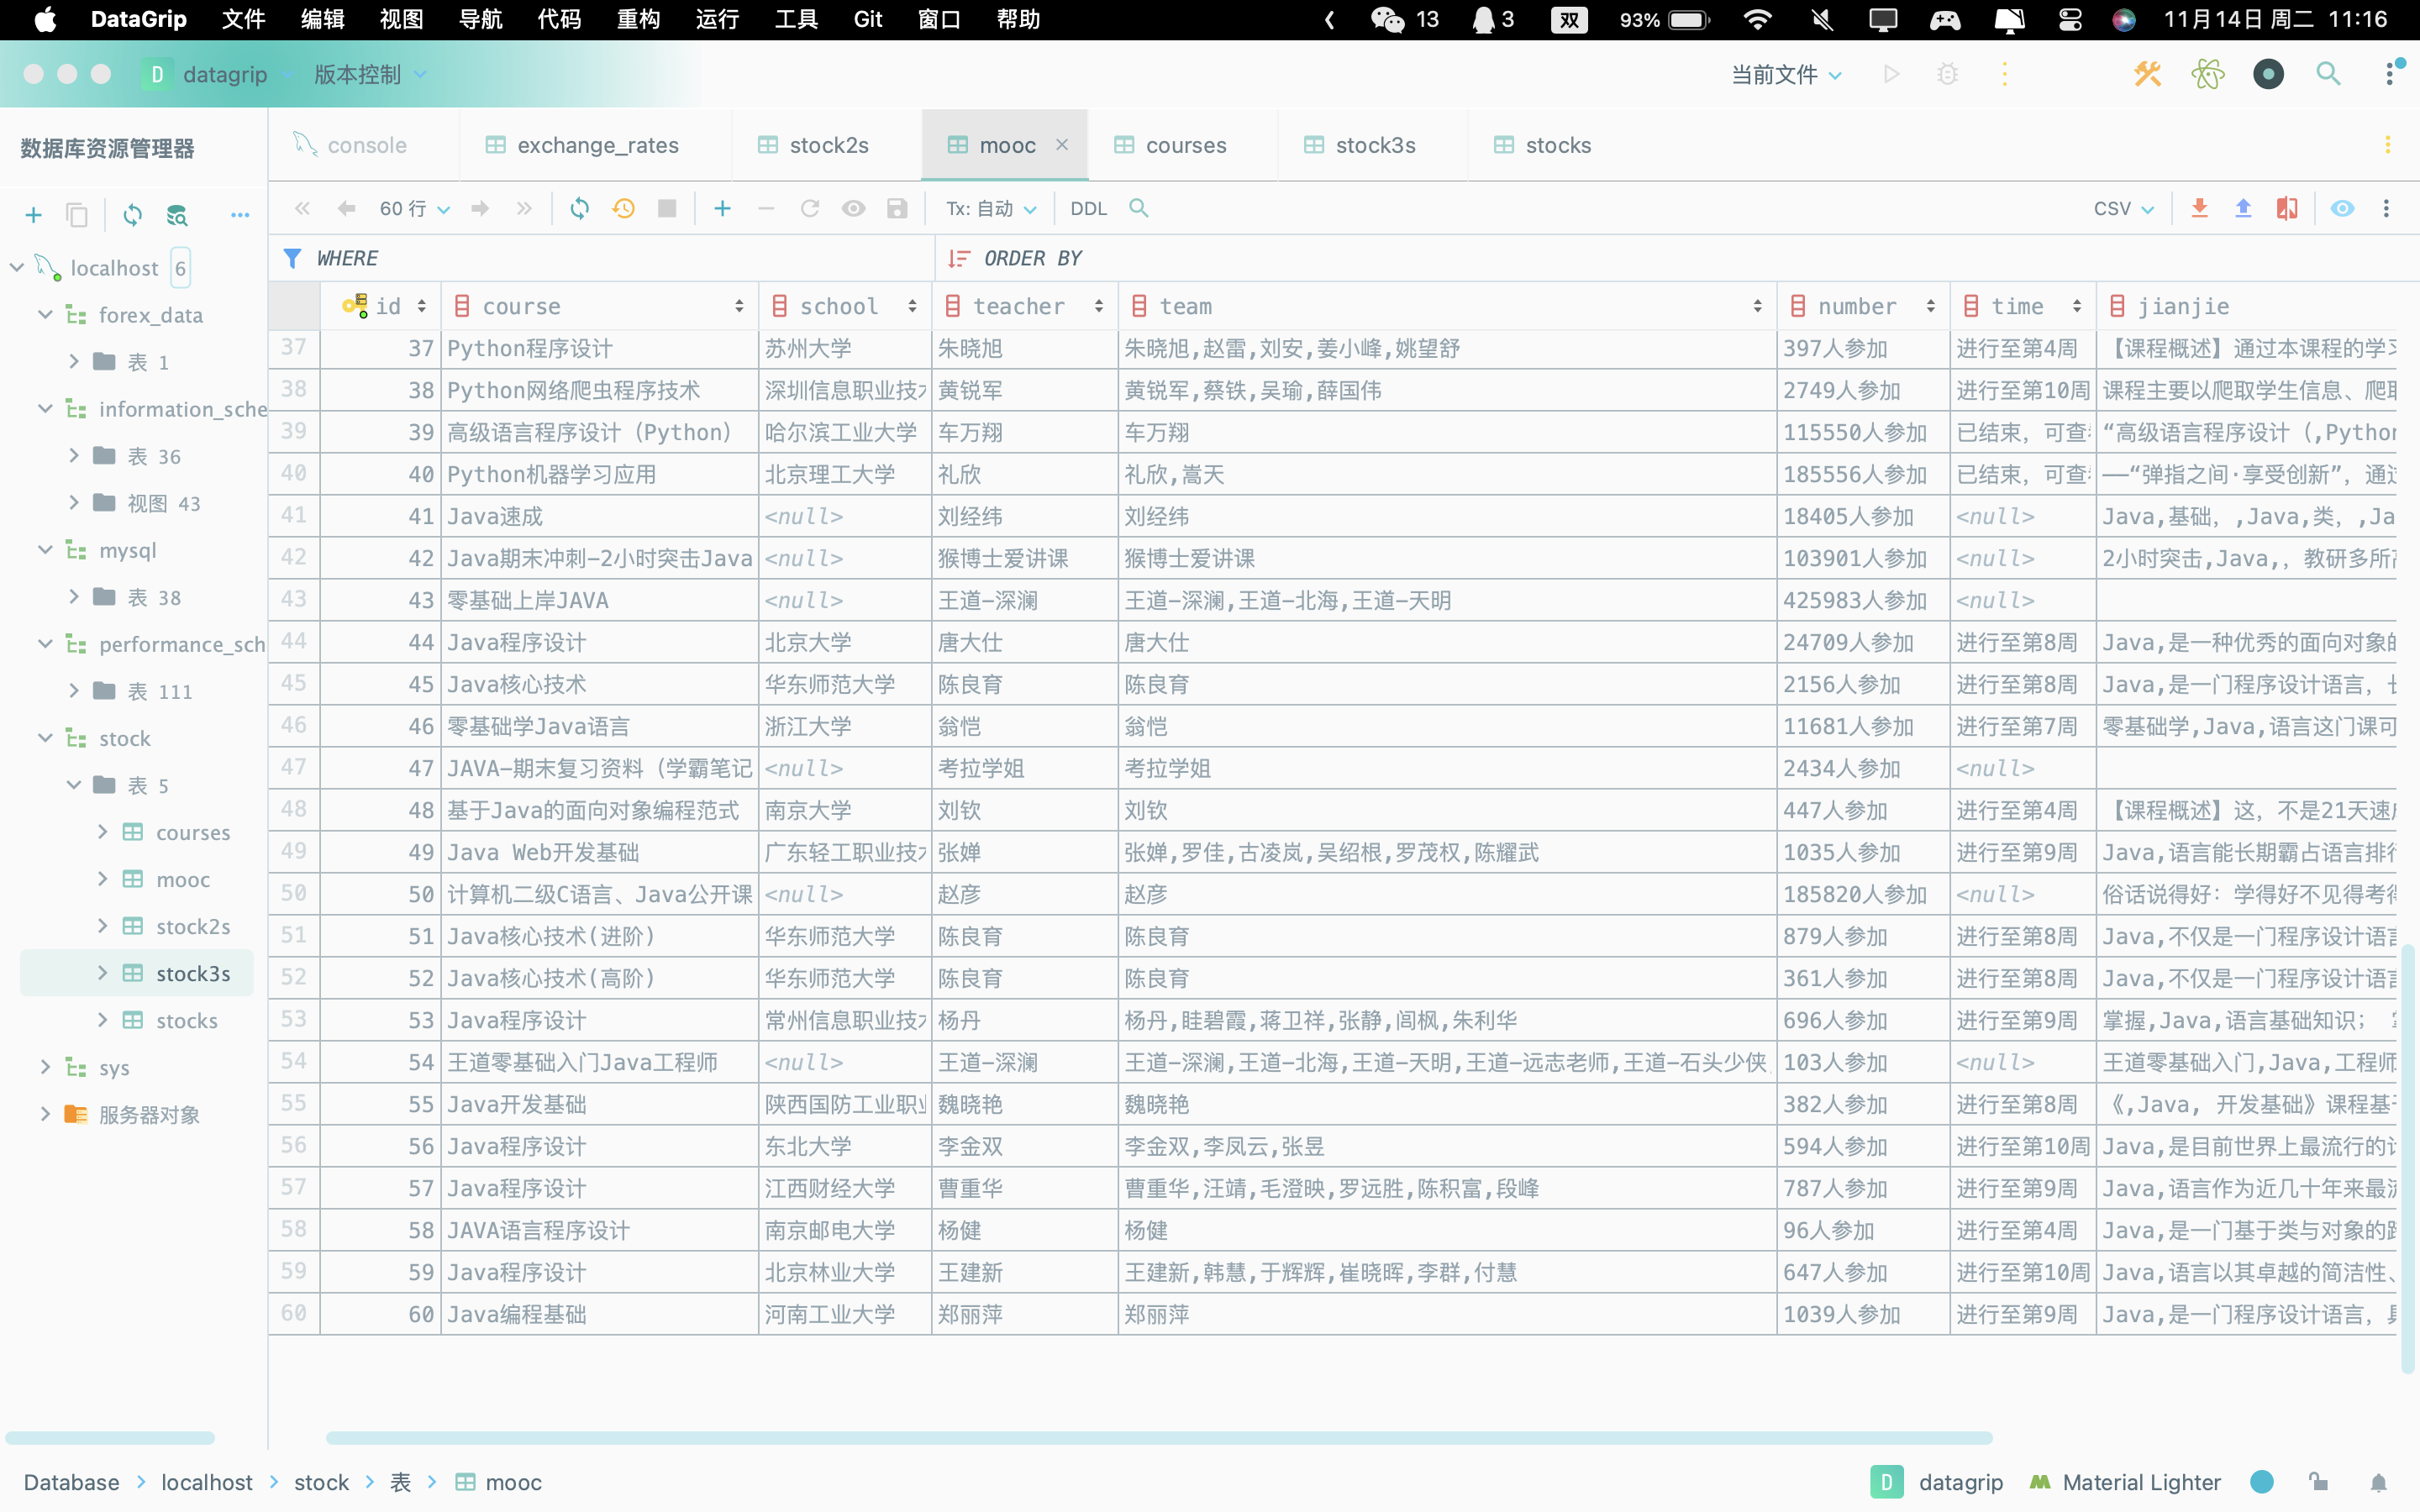
Task: Click the compare data icon
Action: click(x=2287, y=208)
